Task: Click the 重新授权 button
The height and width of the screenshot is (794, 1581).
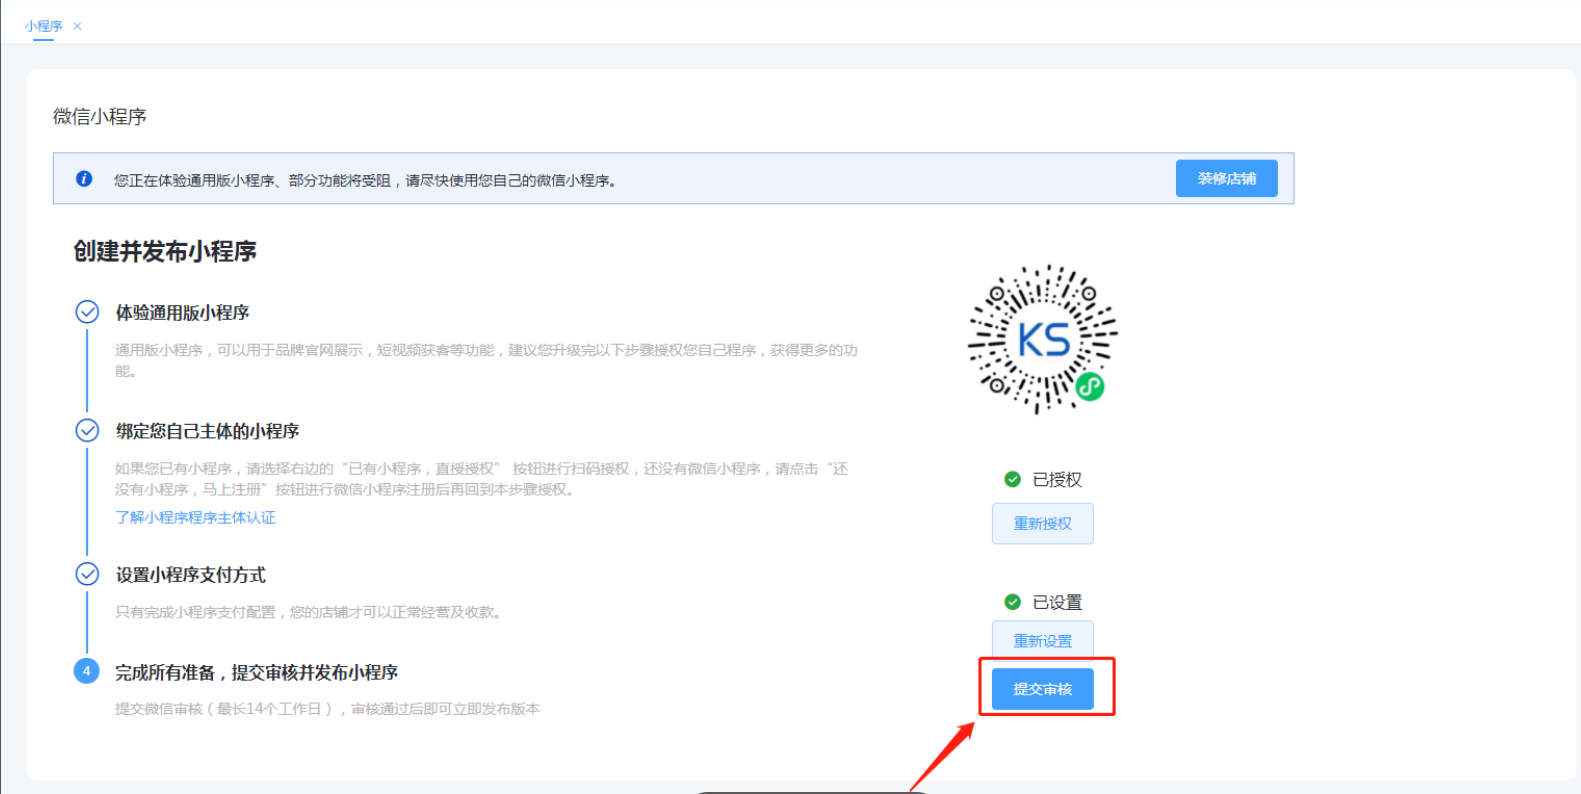Action: tap(1042, 523)
